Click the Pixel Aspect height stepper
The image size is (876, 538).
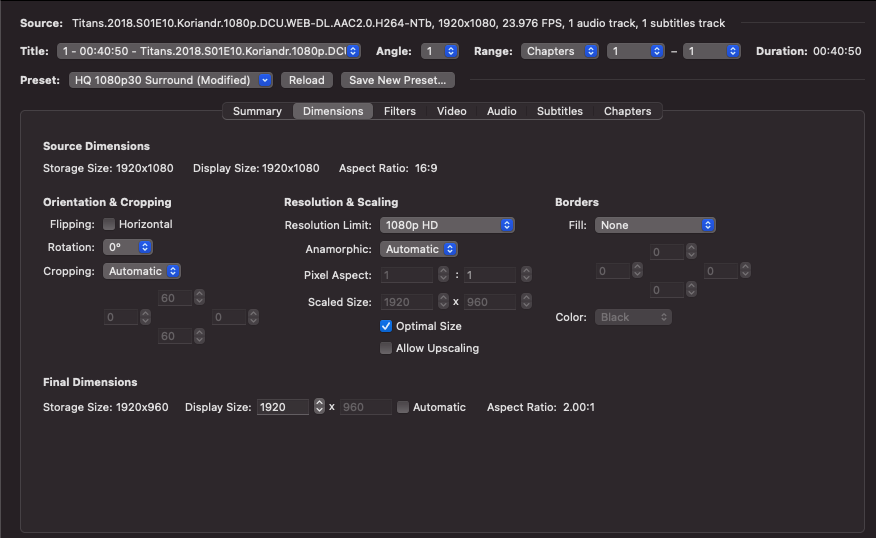(x=526, y=274)
